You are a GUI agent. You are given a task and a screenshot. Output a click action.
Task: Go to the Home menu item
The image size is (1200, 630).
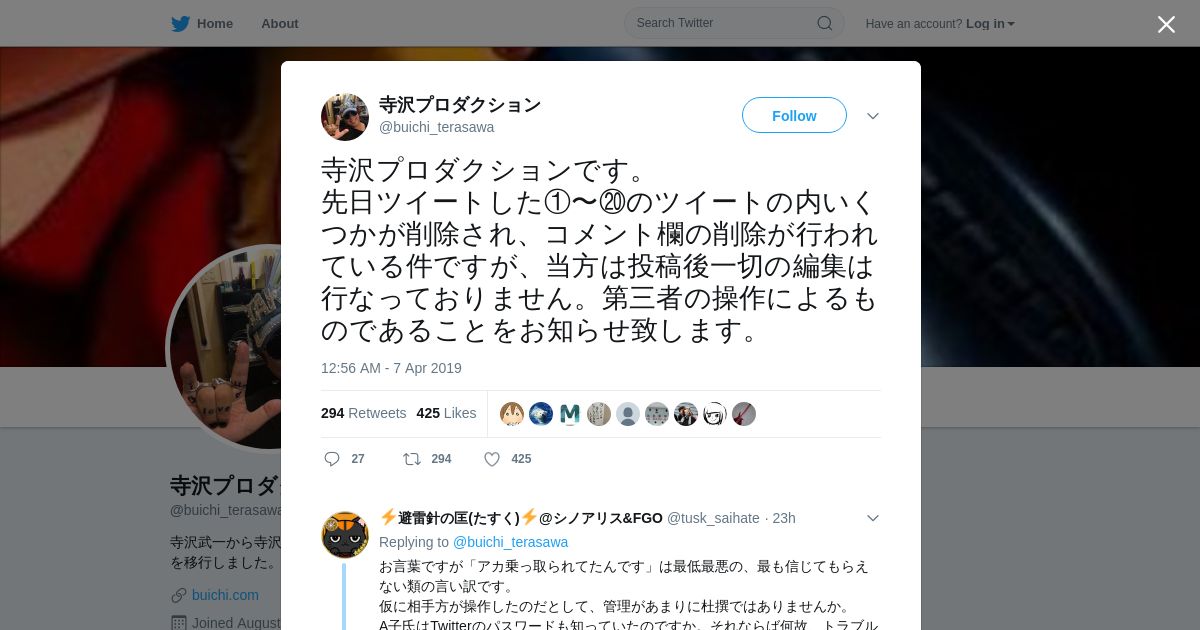coord(215,24)
